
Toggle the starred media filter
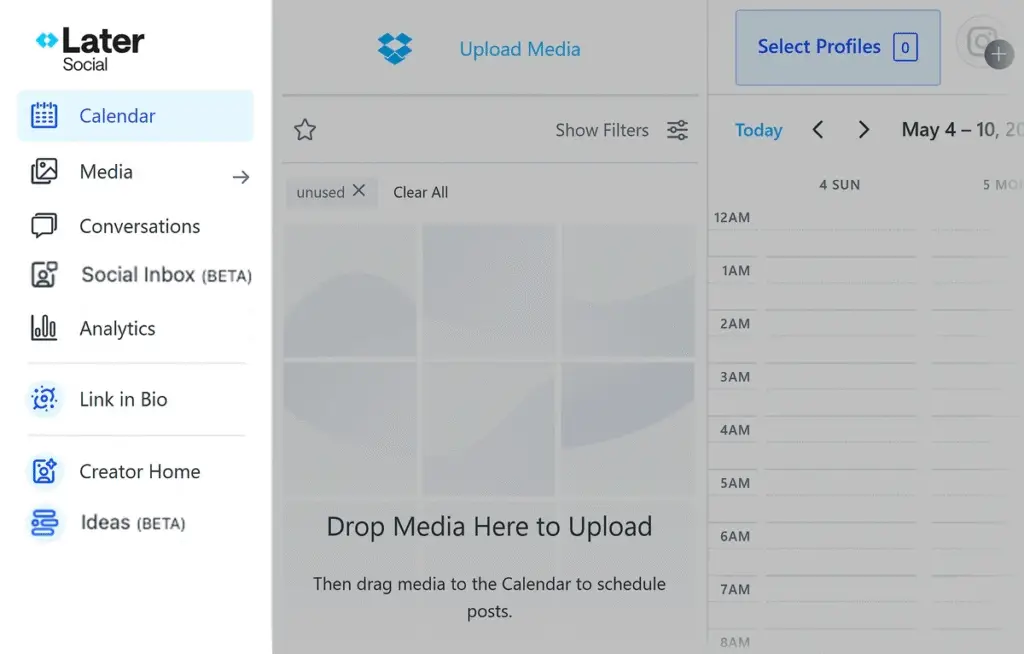pyautogui.click(x=305, y=130)
